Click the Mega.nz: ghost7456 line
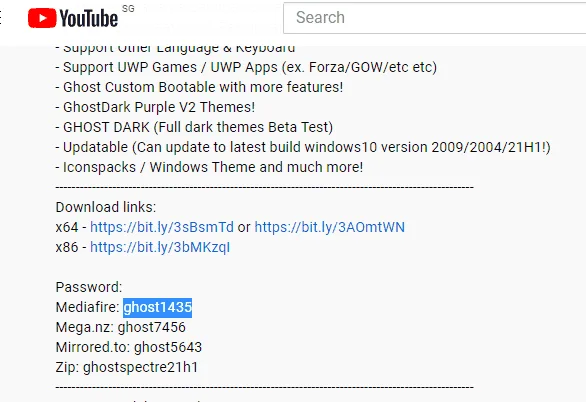The image size is (586, 402). [120, 327]
